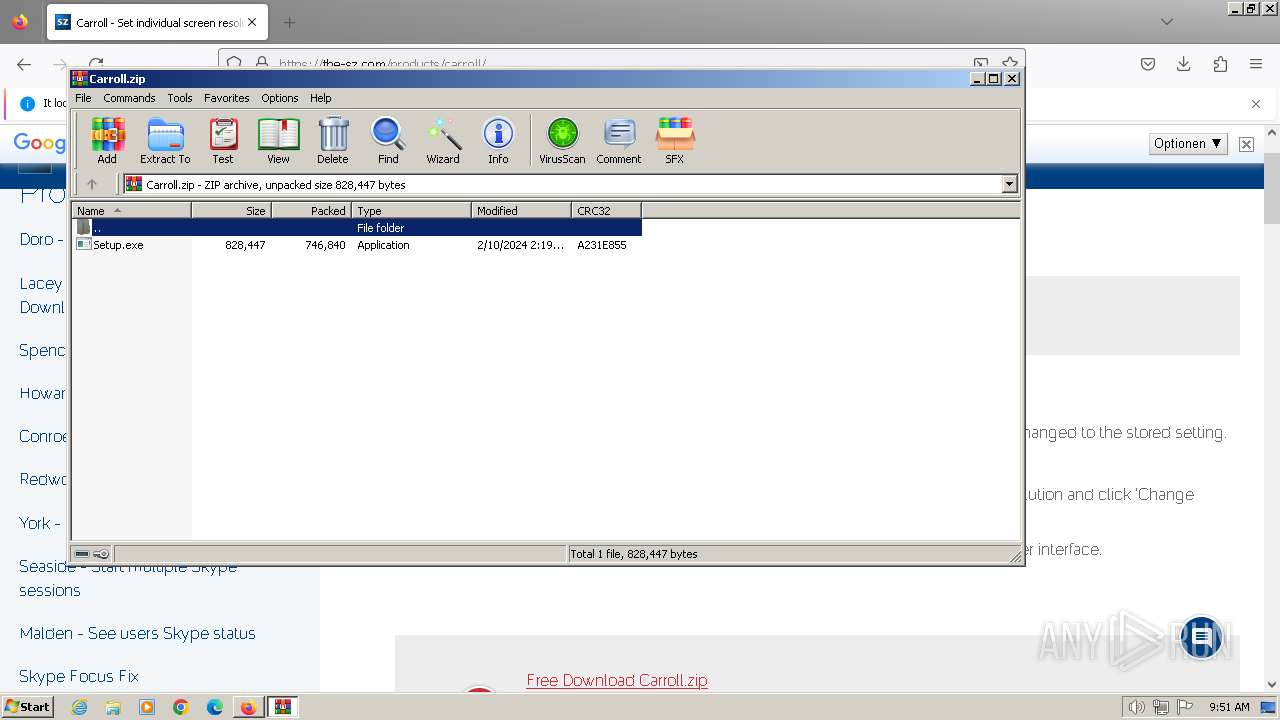The height and width of the screenshot is (720, 1280).
Task: Open a new Firefox tab plus button
Action: 289,22
